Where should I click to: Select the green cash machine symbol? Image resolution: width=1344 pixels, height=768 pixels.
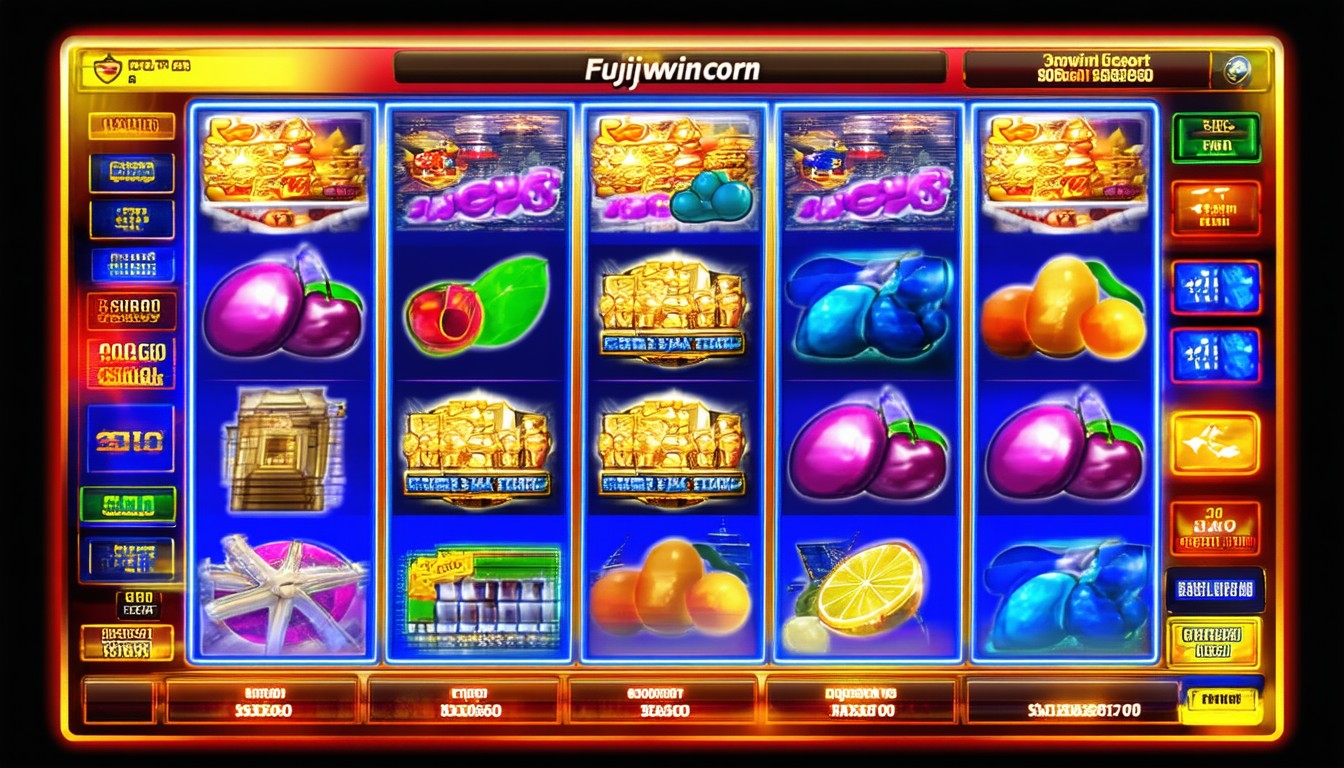(x=478, y=596)
